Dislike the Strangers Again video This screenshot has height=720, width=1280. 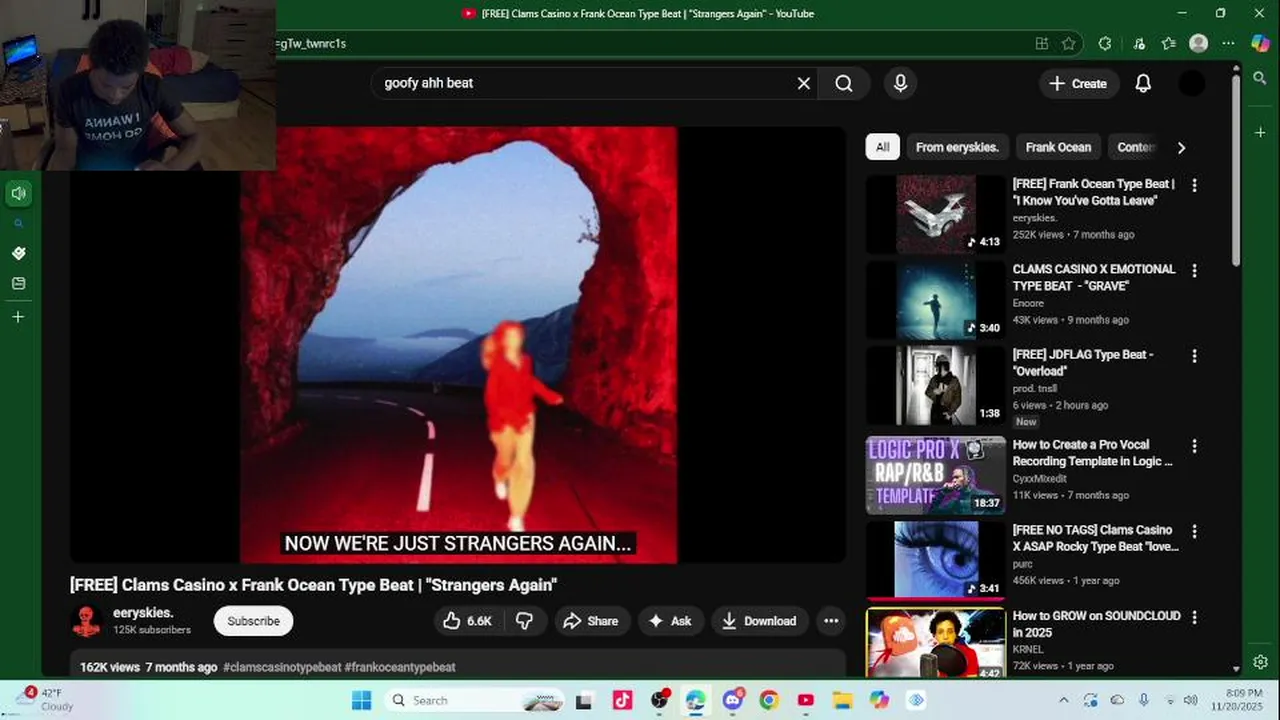[x=524, y=621]
